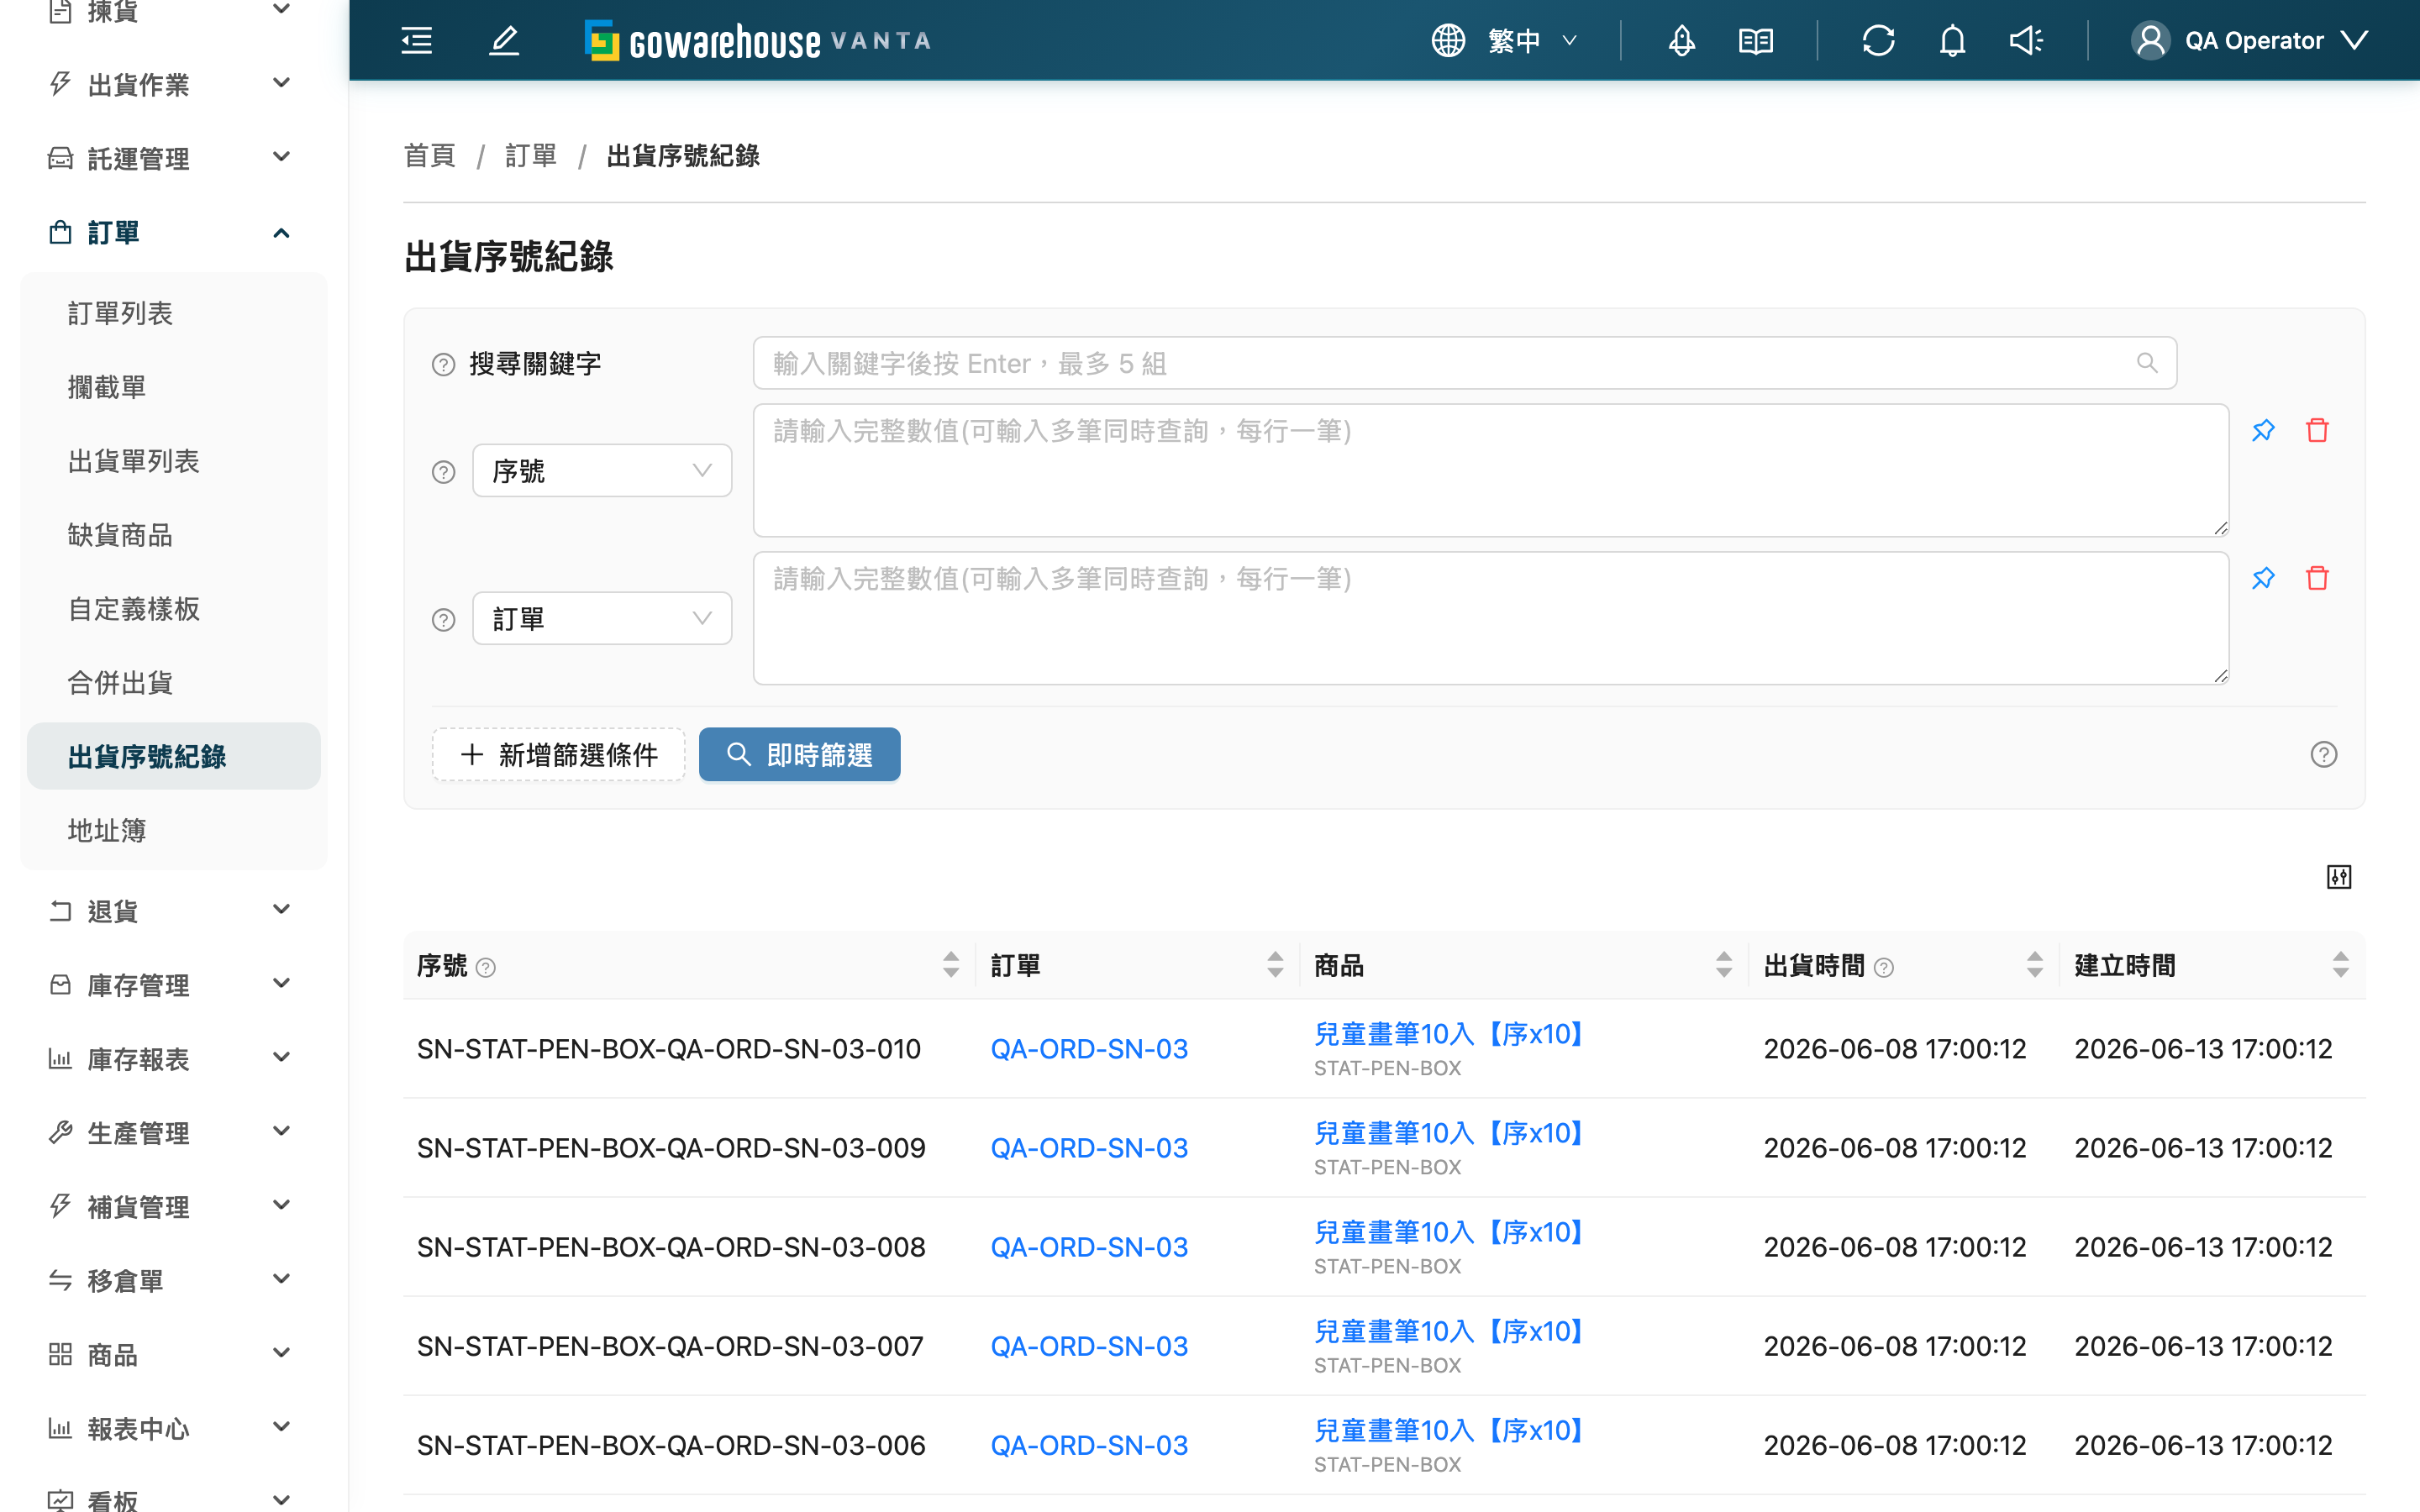Click the QA Operator user avatar
Screen dimensions: 2420x1512
(x=2150, y=41)
